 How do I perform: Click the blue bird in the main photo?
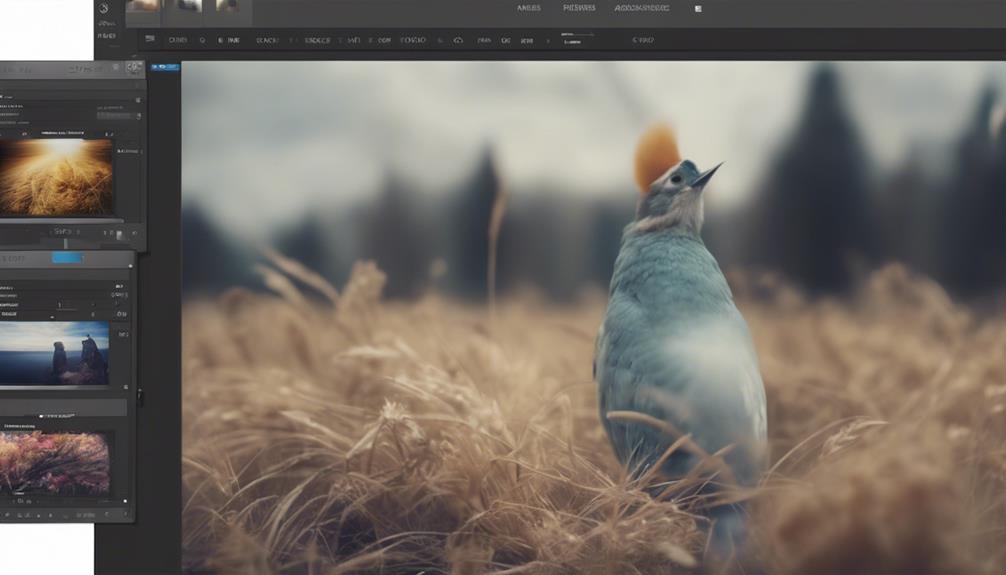[x=681, y=334]
